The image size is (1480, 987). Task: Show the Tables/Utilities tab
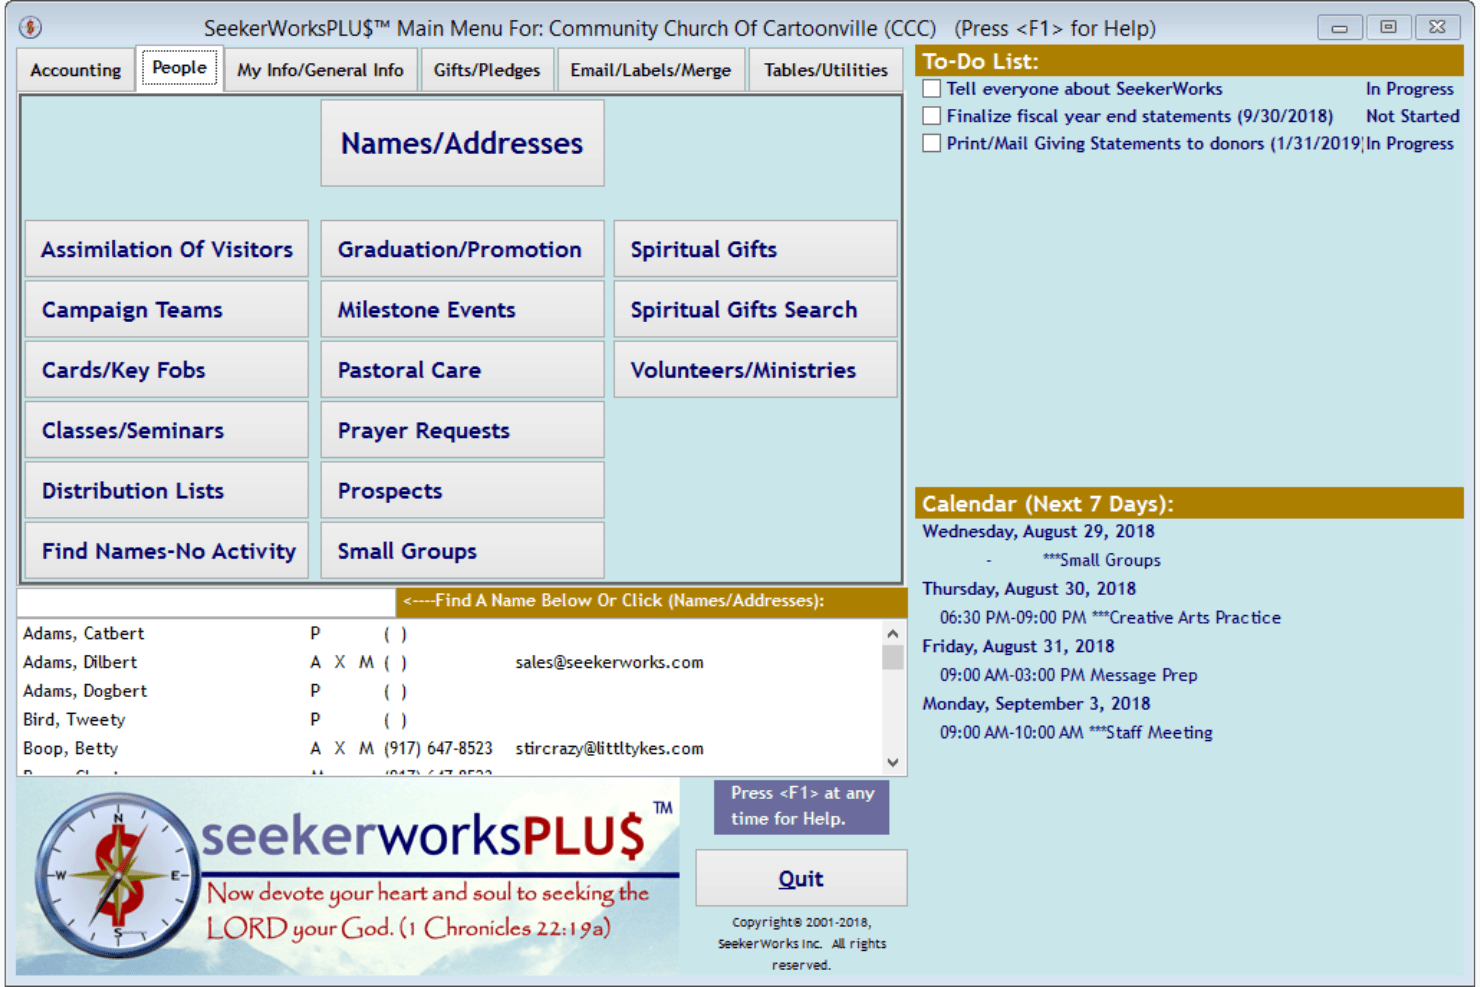click(x=826, y=70)
